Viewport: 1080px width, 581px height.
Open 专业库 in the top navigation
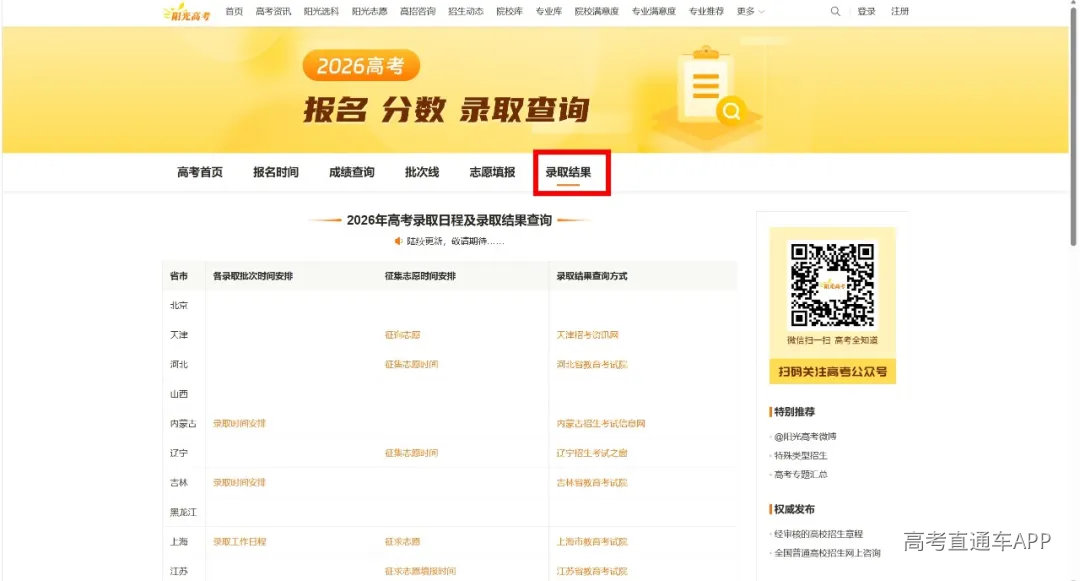click(548, 11)
